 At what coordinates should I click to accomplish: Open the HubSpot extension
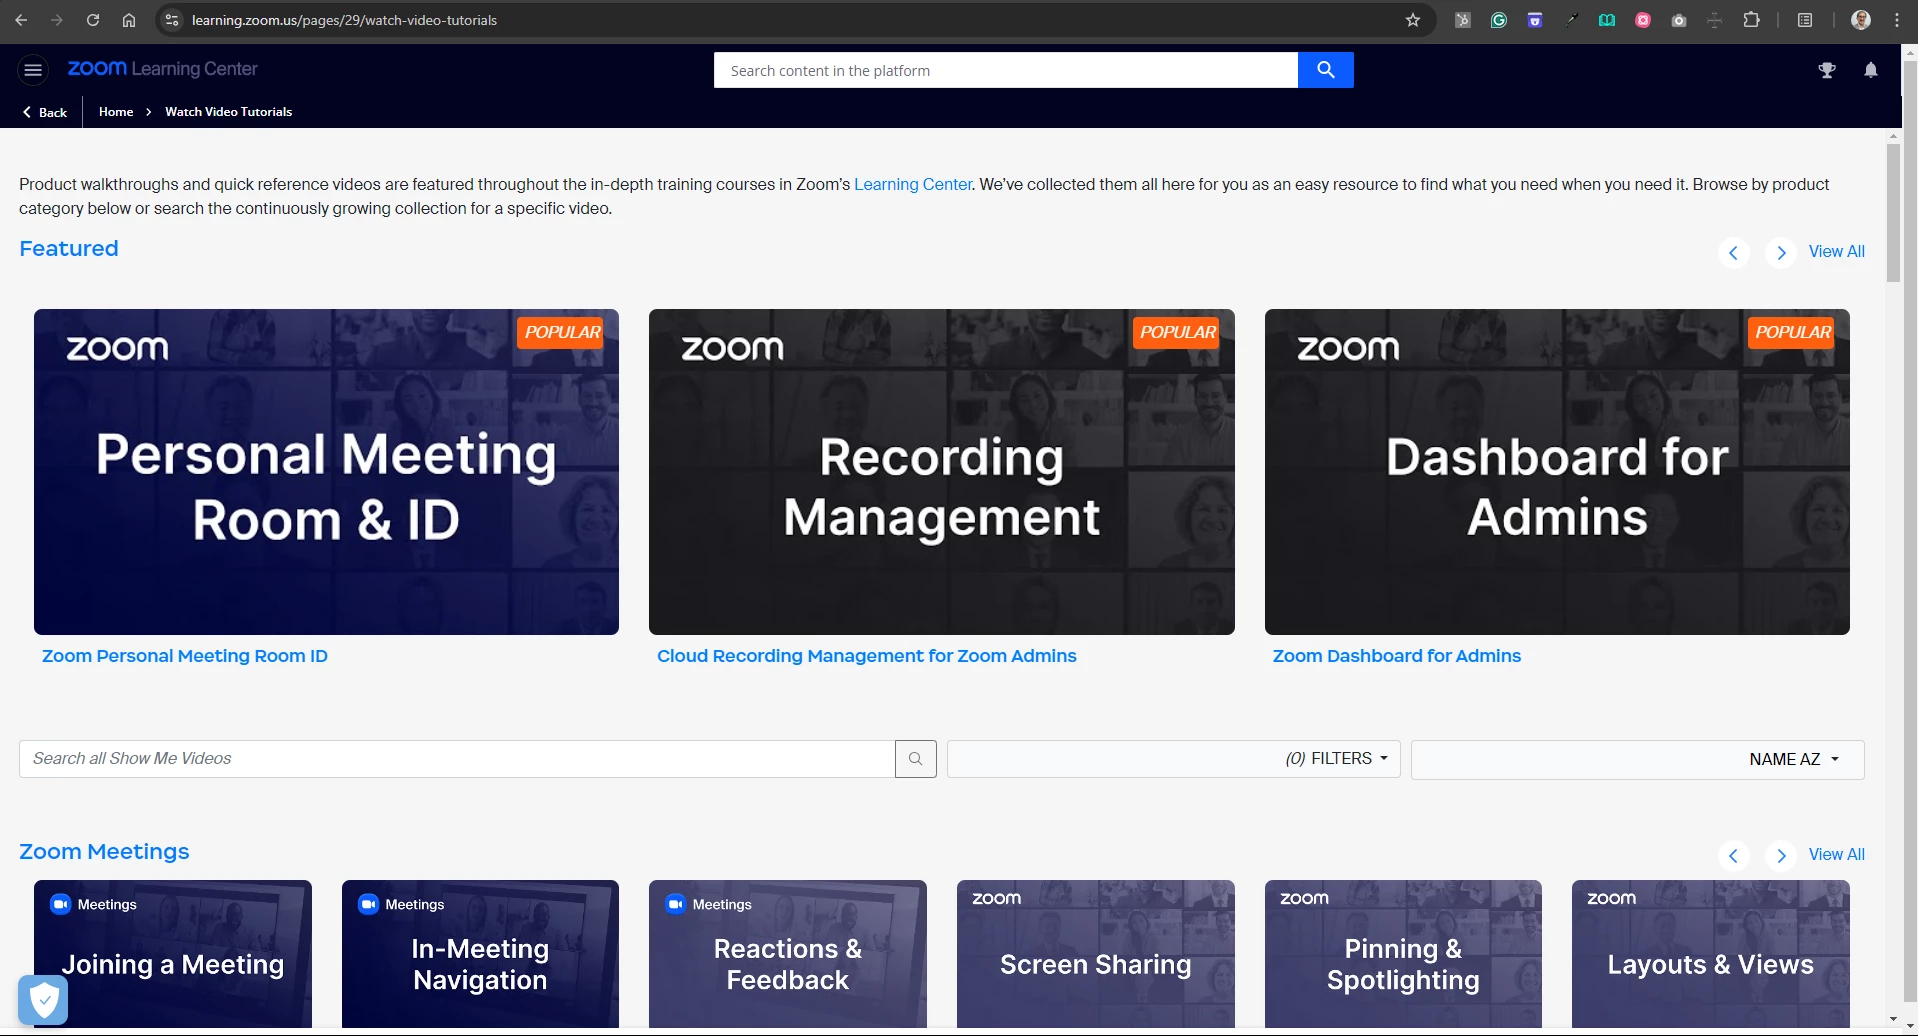(1463, 20)
